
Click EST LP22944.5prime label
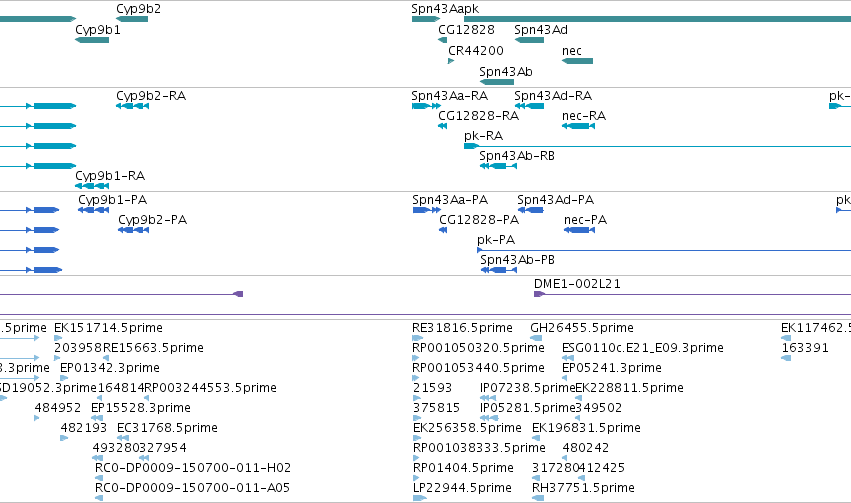[462, 488]
